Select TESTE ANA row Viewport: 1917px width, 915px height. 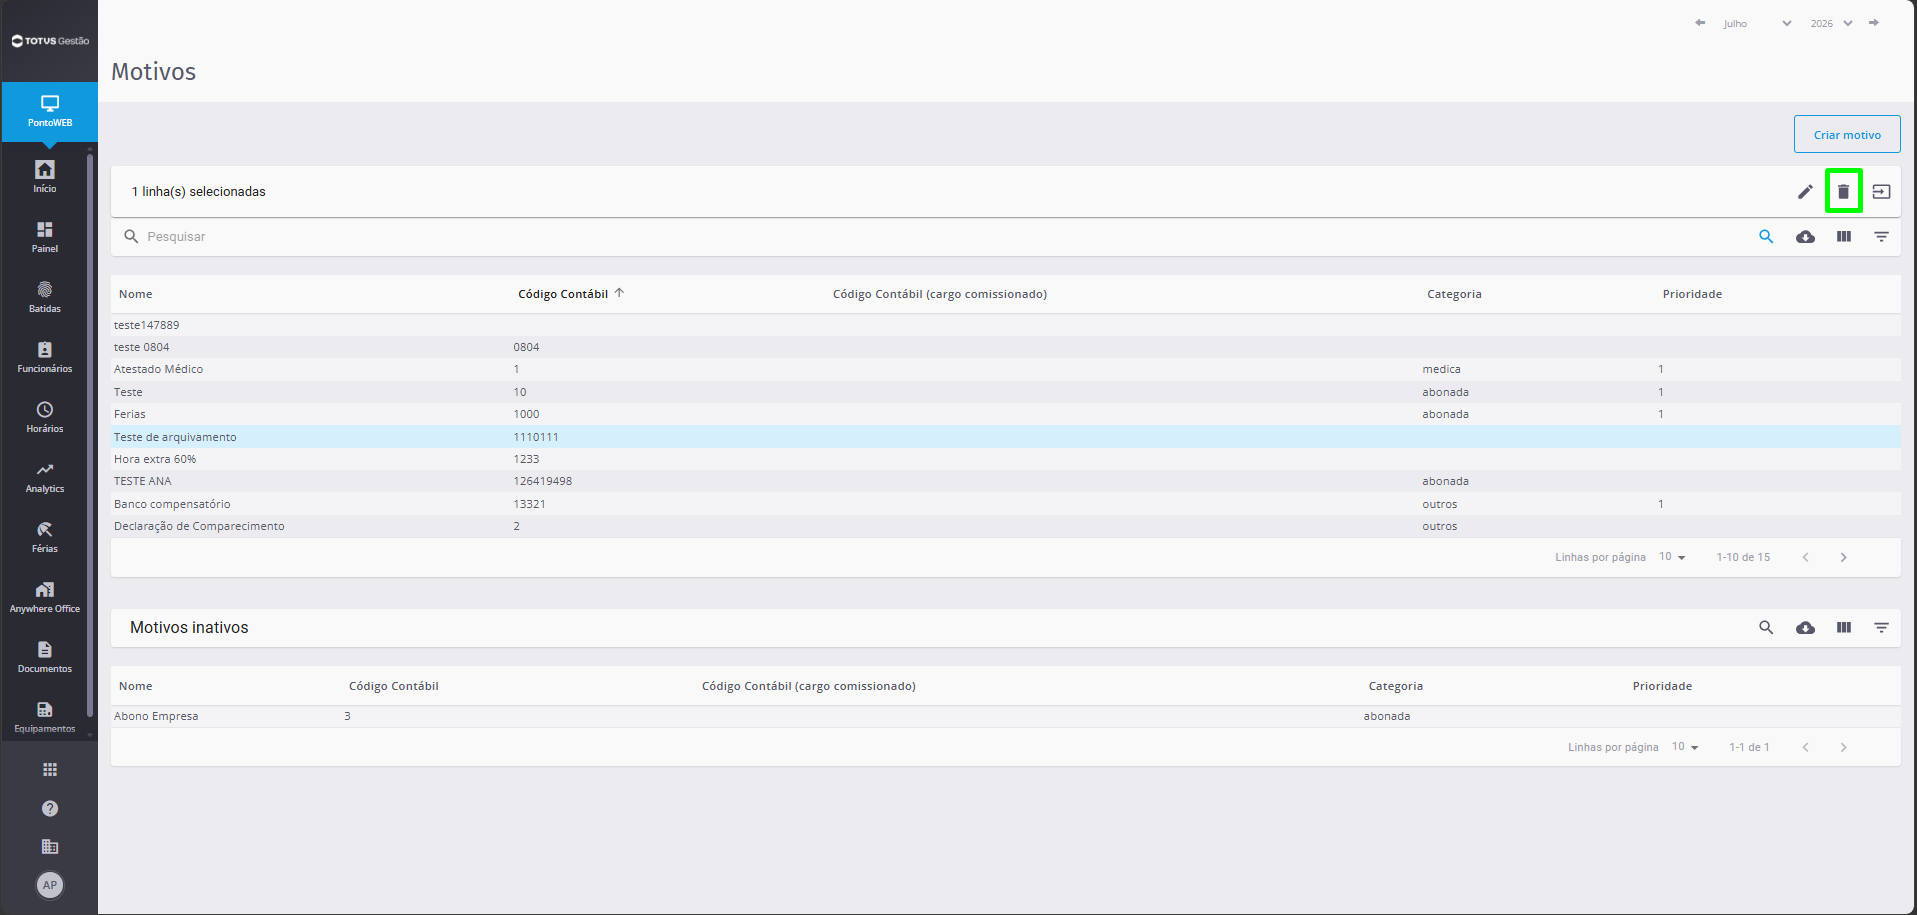coord(1006,481)
